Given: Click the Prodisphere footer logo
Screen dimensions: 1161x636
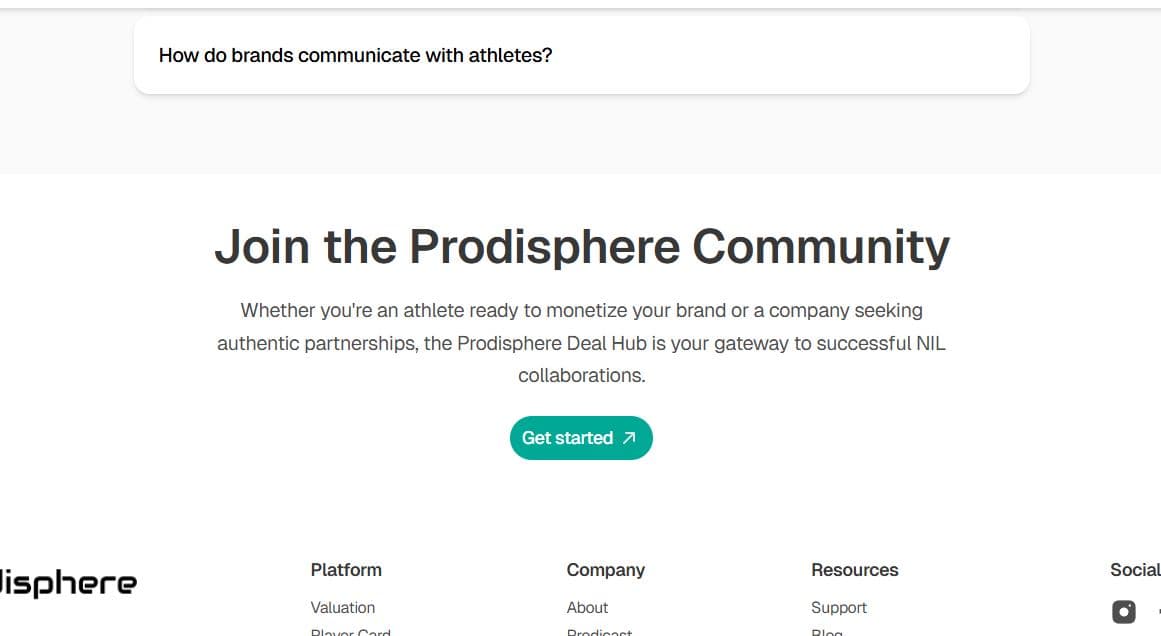Looking at the screenshot, I should [66, 583].
